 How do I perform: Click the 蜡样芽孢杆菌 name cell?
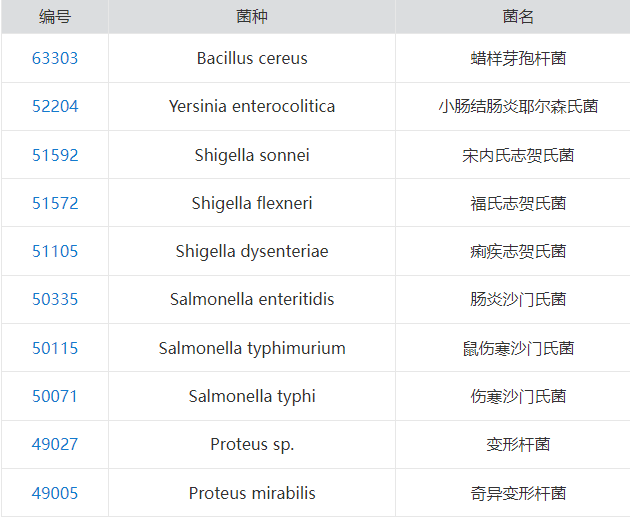click(x=513, y=58)
